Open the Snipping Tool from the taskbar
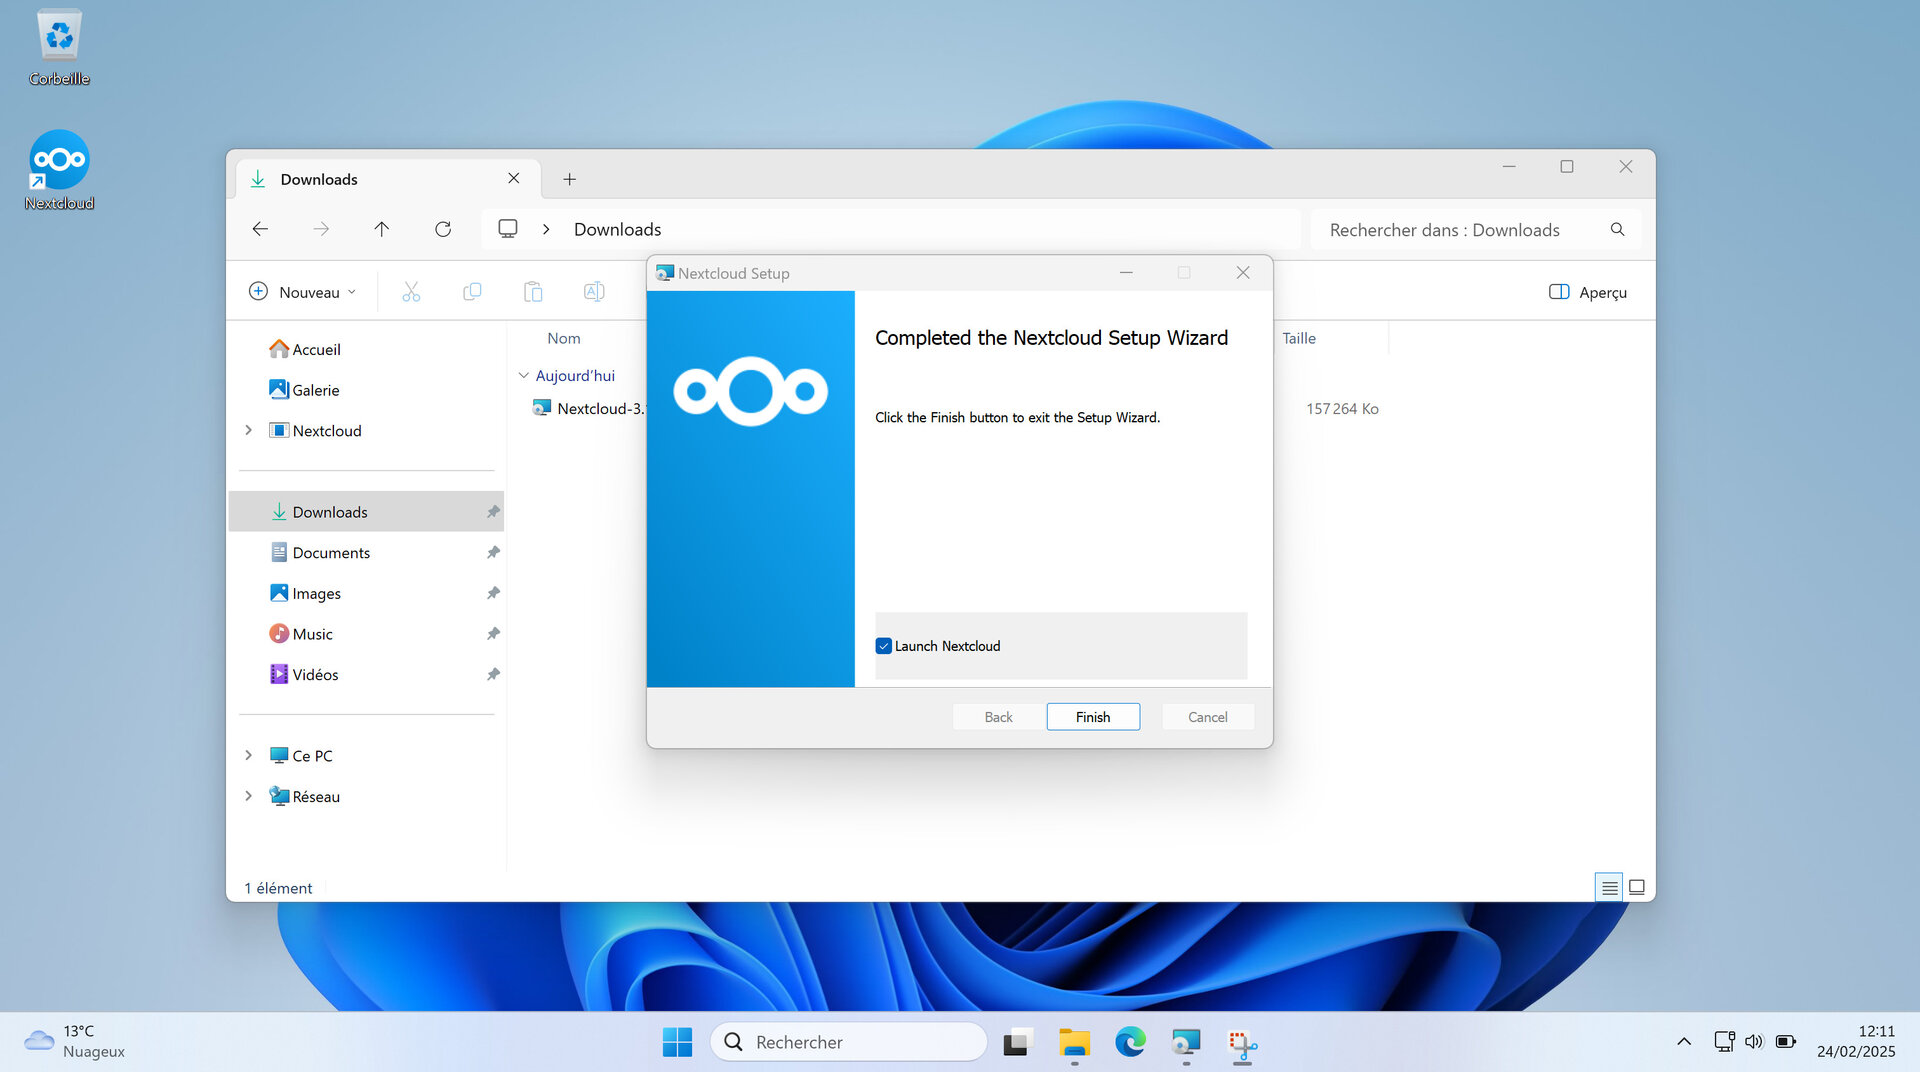 coord(1241,1041)
